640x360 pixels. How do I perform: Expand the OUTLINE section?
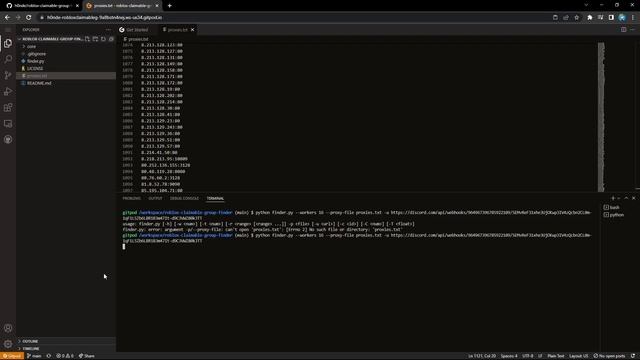[30, 341]
